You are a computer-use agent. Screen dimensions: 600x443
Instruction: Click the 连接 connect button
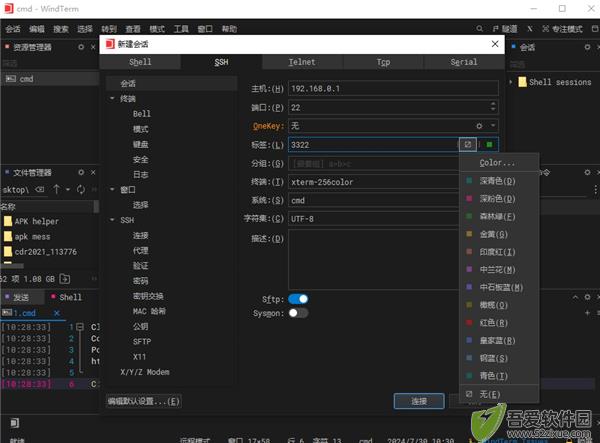(x=419, y=401)
